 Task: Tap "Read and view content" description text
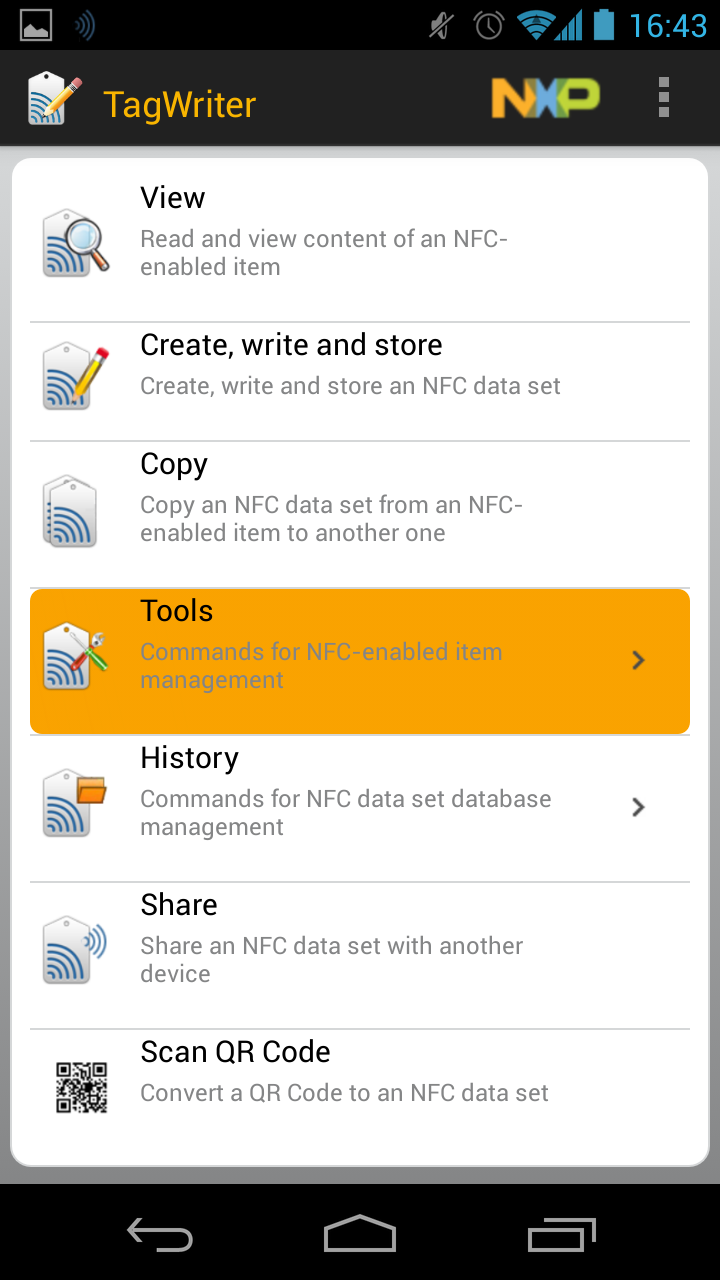coord(324,253)
